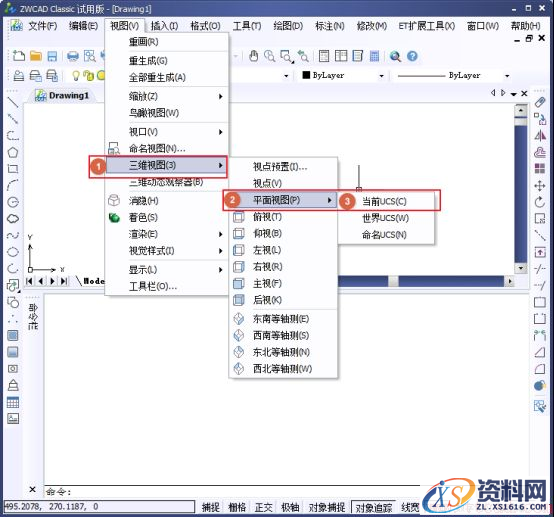Expand the 缩放(Z) submenu
This screenshot has width=554, height=517.
(x=167, y=96)
